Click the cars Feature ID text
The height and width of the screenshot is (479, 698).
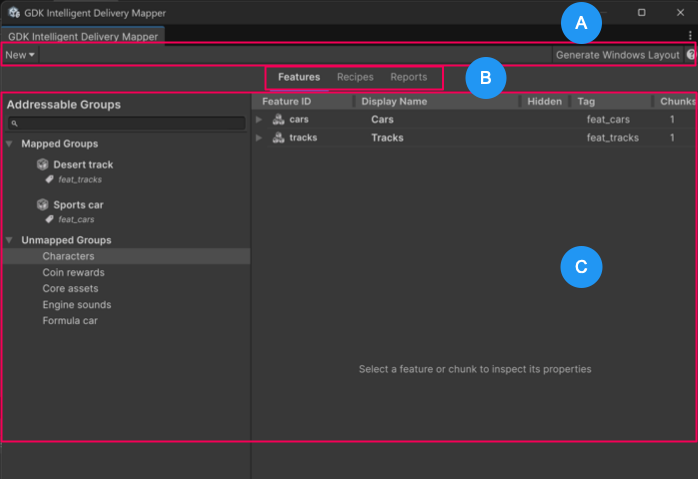(x=299, y=119)
